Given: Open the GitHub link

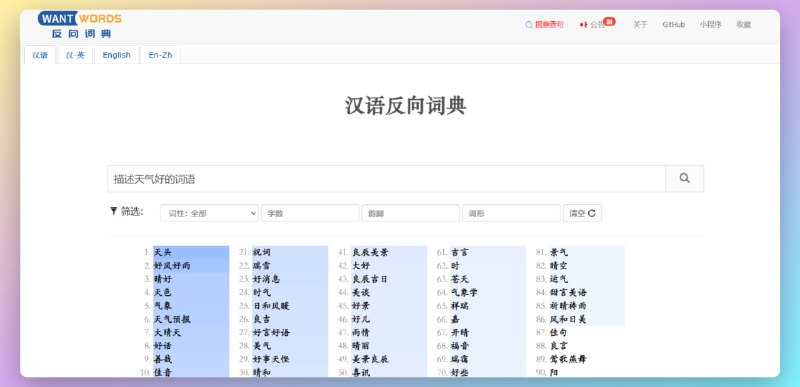Looking at the screenshot, I should click(673, 24).
